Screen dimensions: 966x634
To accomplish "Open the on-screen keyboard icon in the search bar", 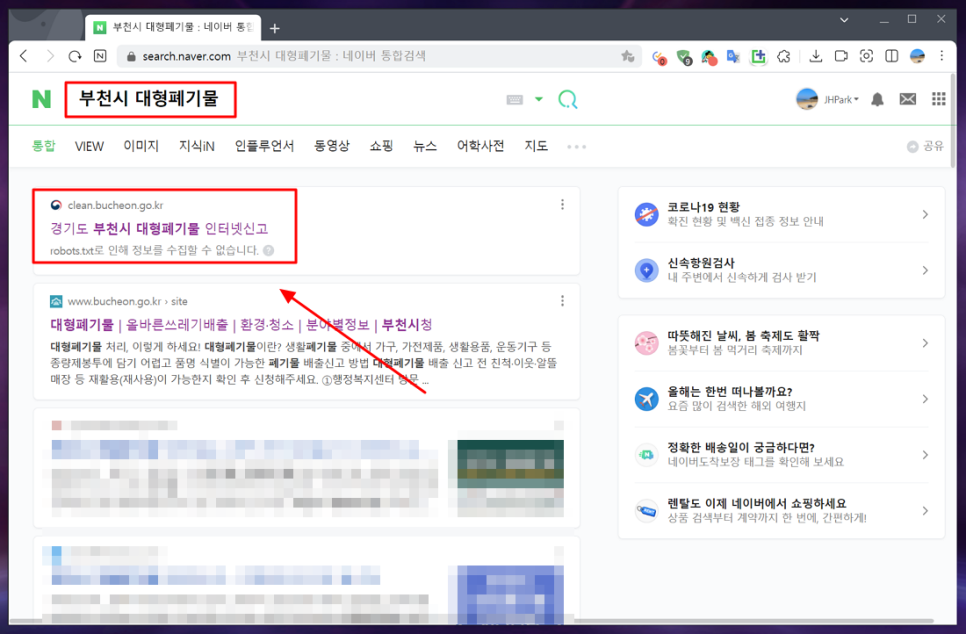I will coord(514,100).
